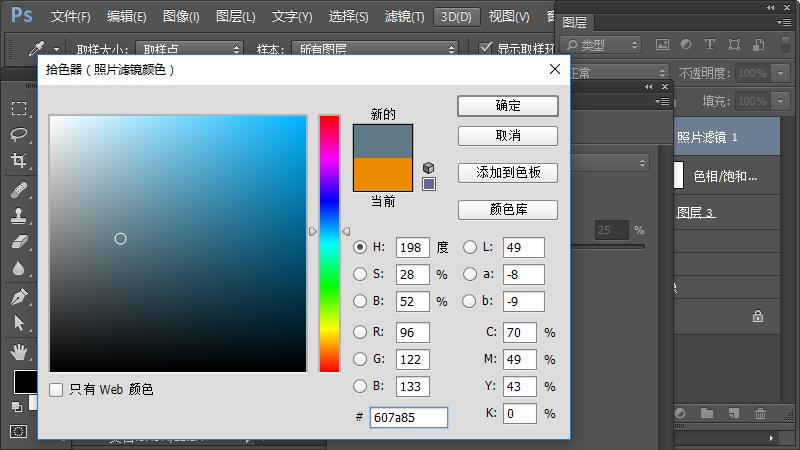The height and width of the screenshot is (450, 800).
Task: Select the Lasso tool
Action: [x=19, y=134]
